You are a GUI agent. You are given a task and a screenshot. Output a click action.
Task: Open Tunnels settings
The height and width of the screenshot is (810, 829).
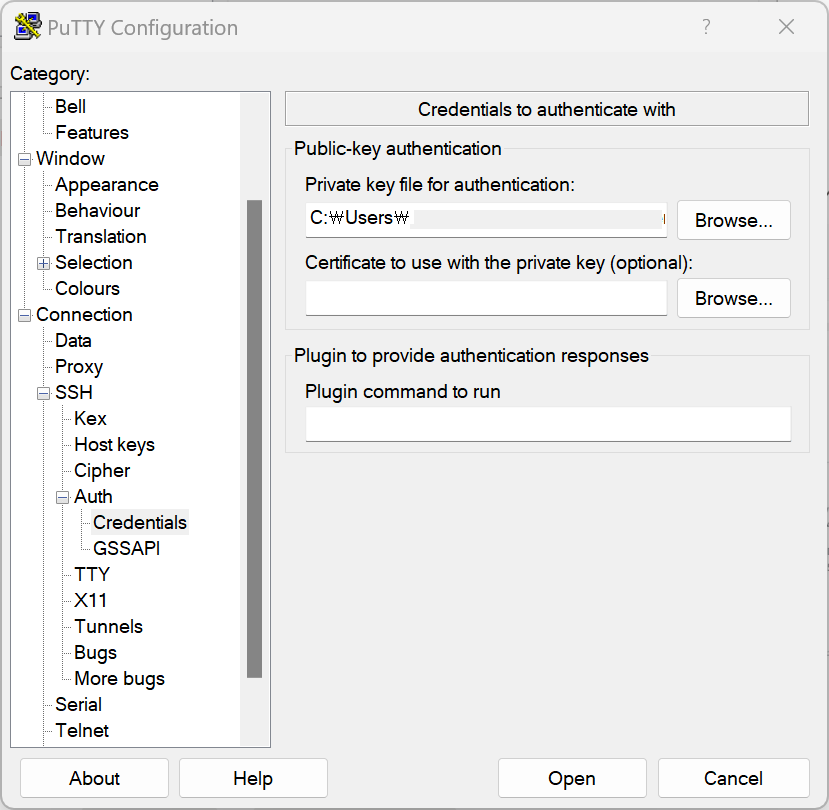(108, 626)
